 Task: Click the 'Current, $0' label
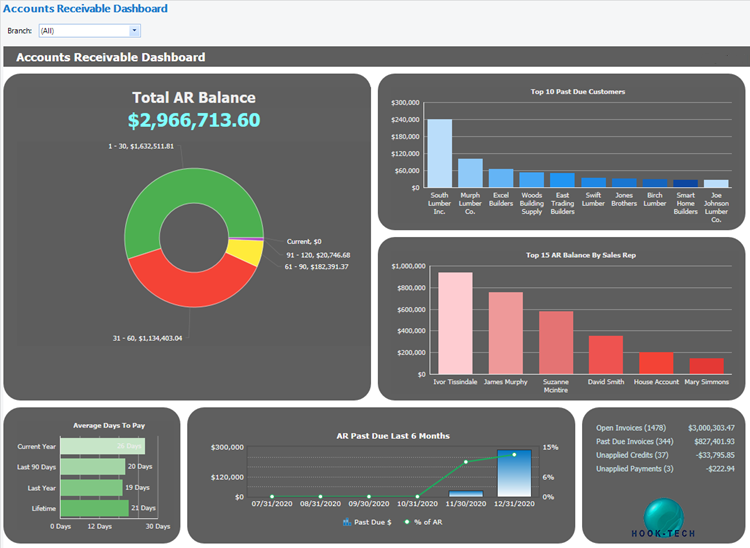pyautogui.click(x=304, y=241)
